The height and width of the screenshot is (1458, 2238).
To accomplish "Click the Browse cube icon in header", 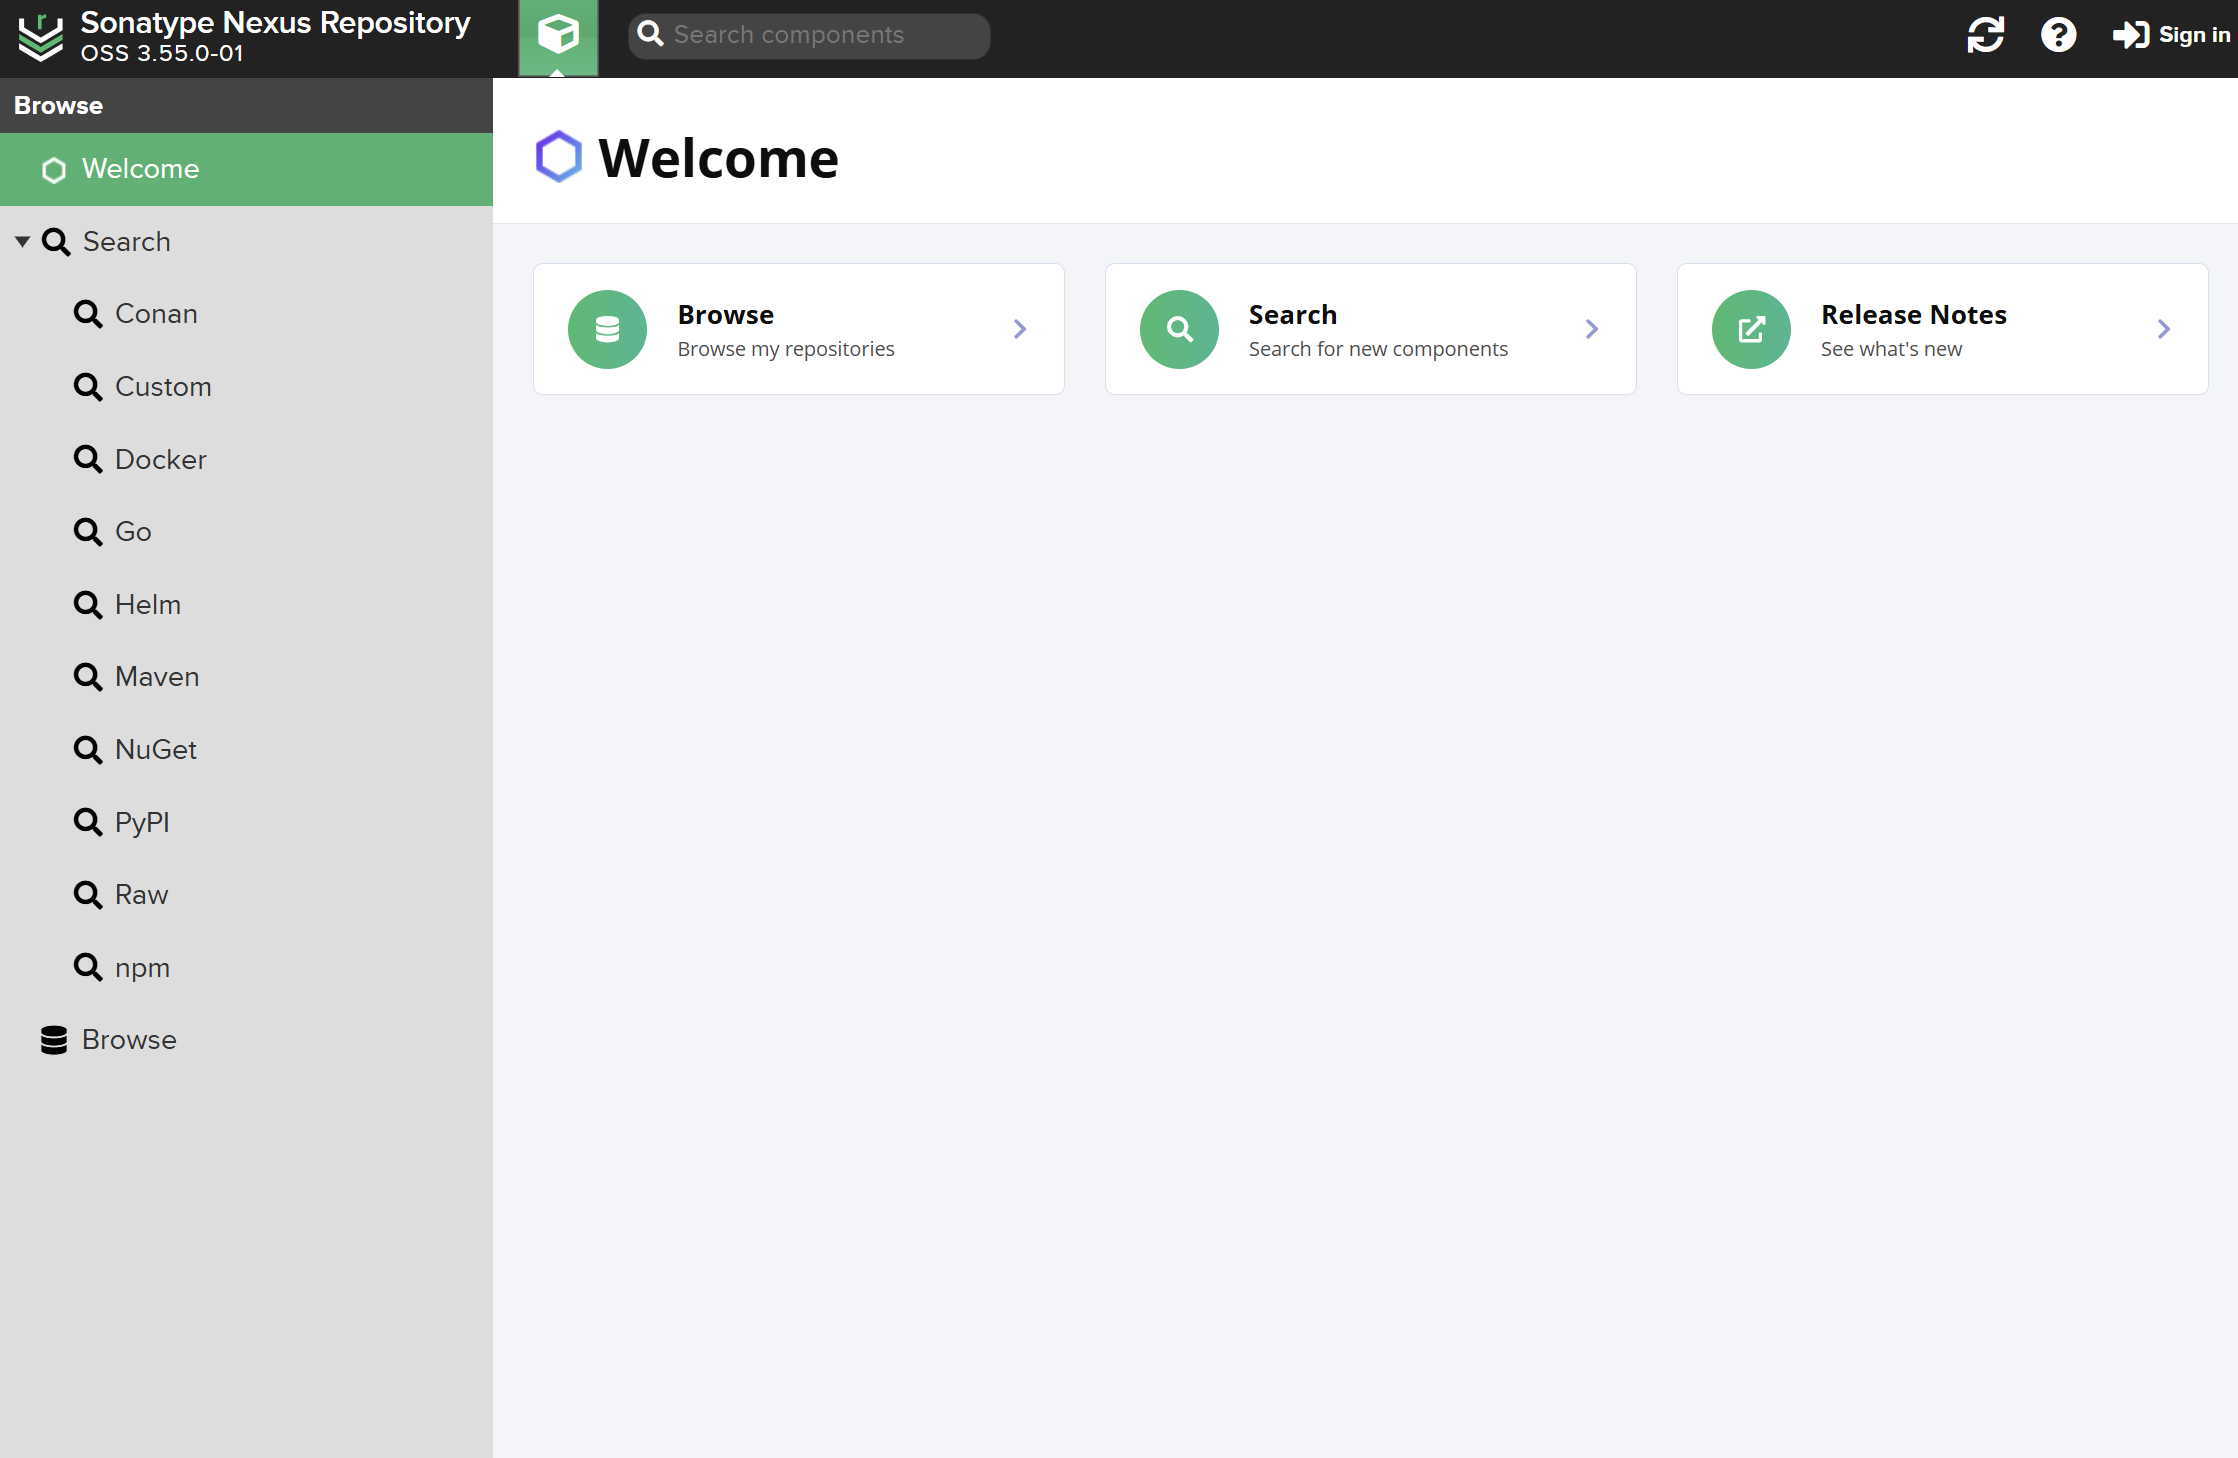I will 558,36.
